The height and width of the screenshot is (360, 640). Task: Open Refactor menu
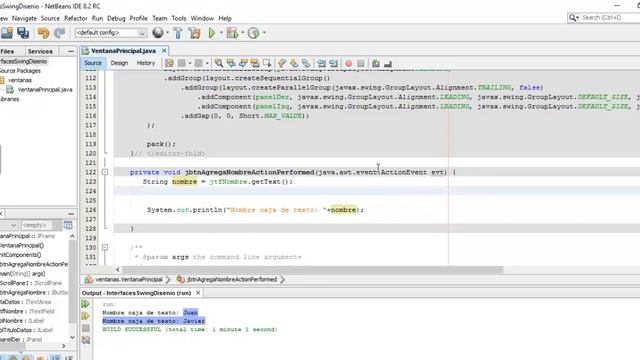tap(76, 18)
